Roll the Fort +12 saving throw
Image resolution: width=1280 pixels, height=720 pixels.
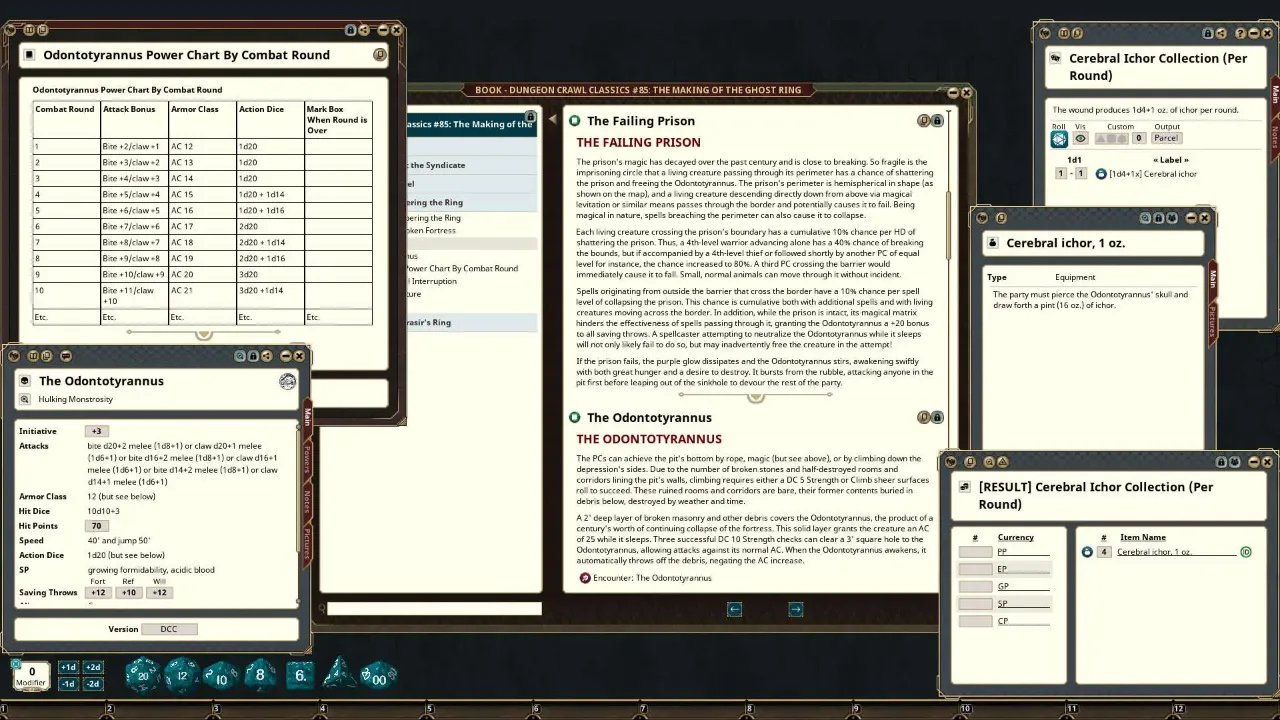click(x=97, y=593)
